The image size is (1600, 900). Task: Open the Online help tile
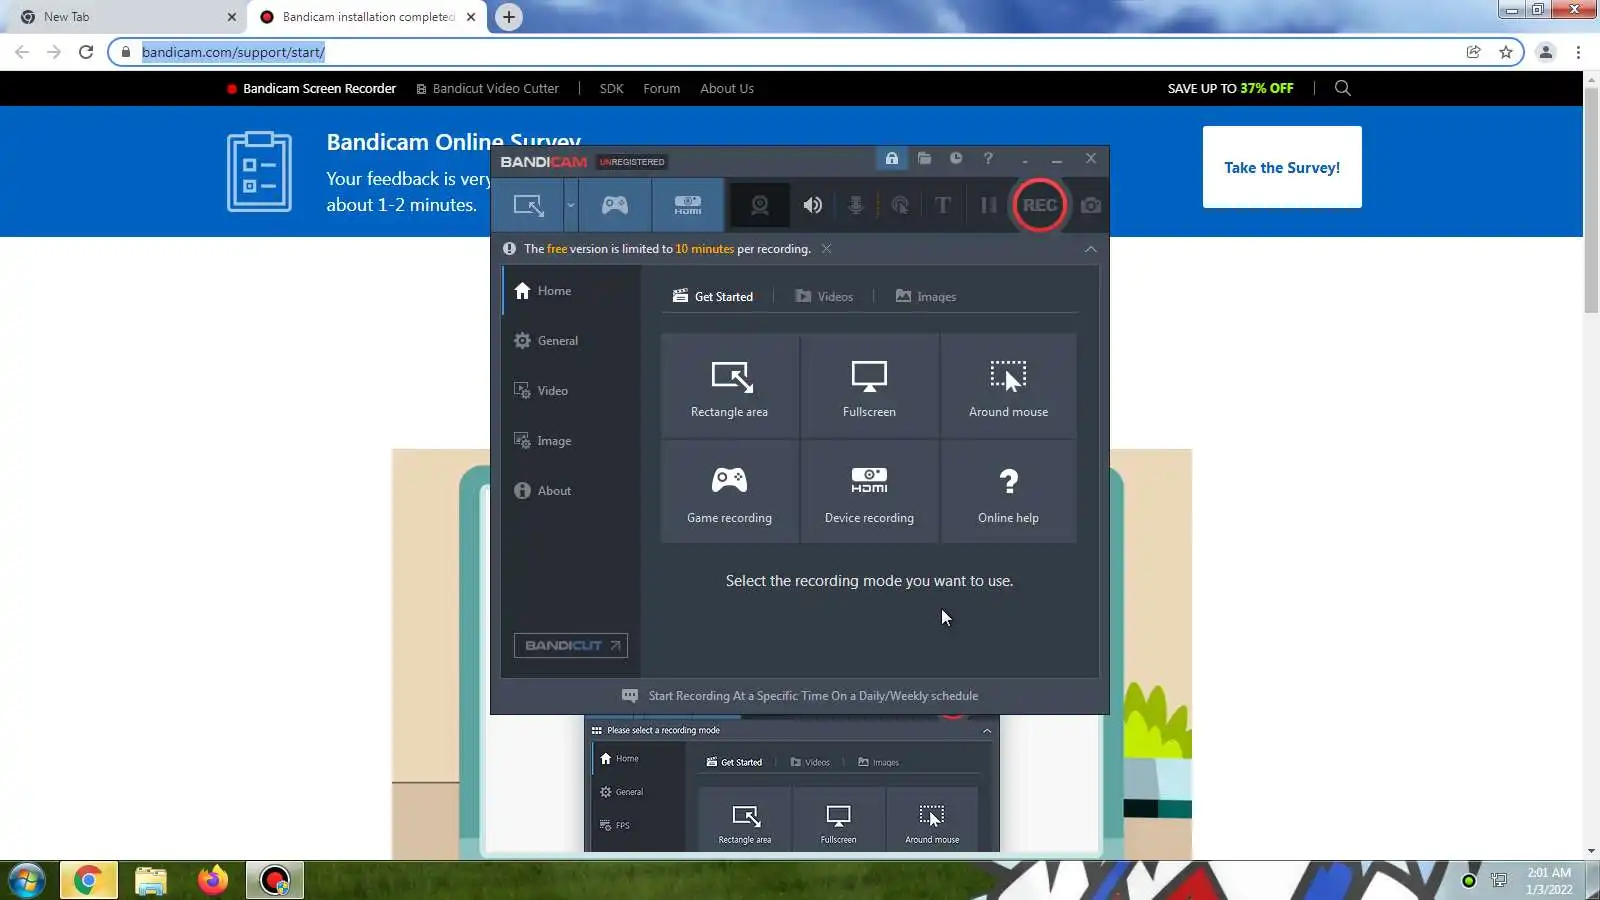point(1009,492)
